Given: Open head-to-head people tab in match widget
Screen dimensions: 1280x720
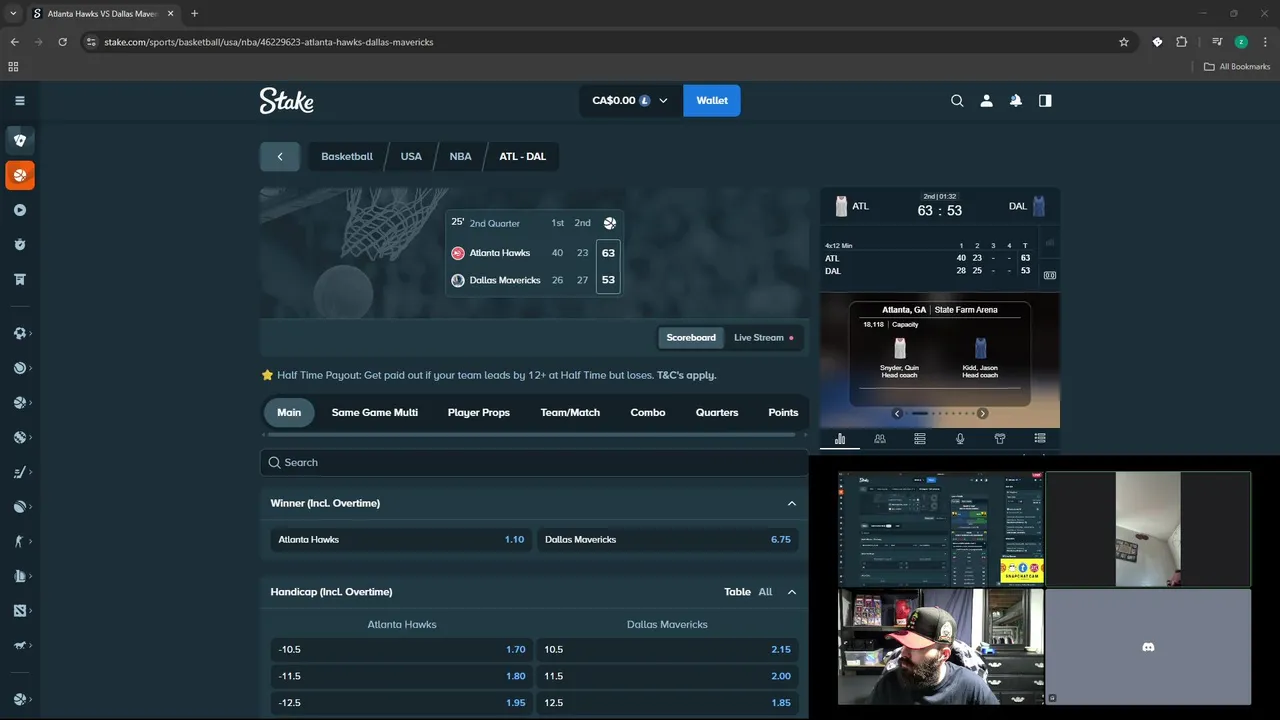Looking at the screenshot, I should coord(880,438).
